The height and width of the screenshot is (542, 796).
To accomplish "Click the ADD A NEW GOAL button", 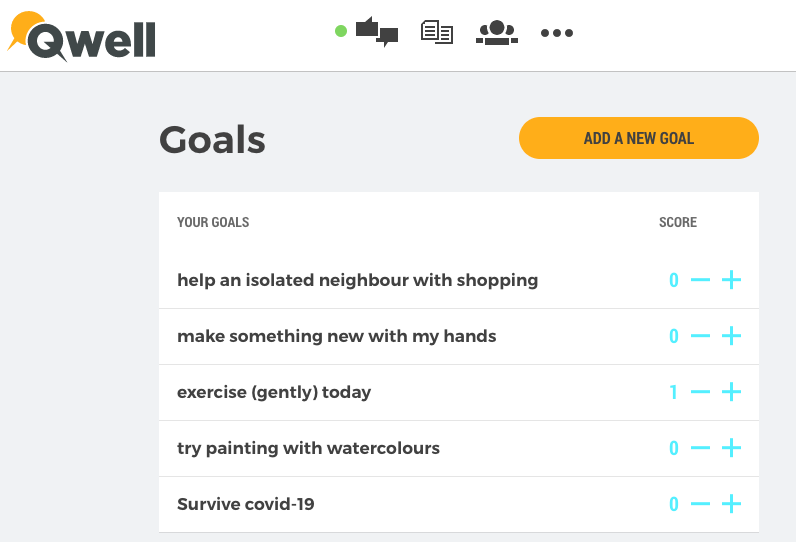I will point(639,138).
